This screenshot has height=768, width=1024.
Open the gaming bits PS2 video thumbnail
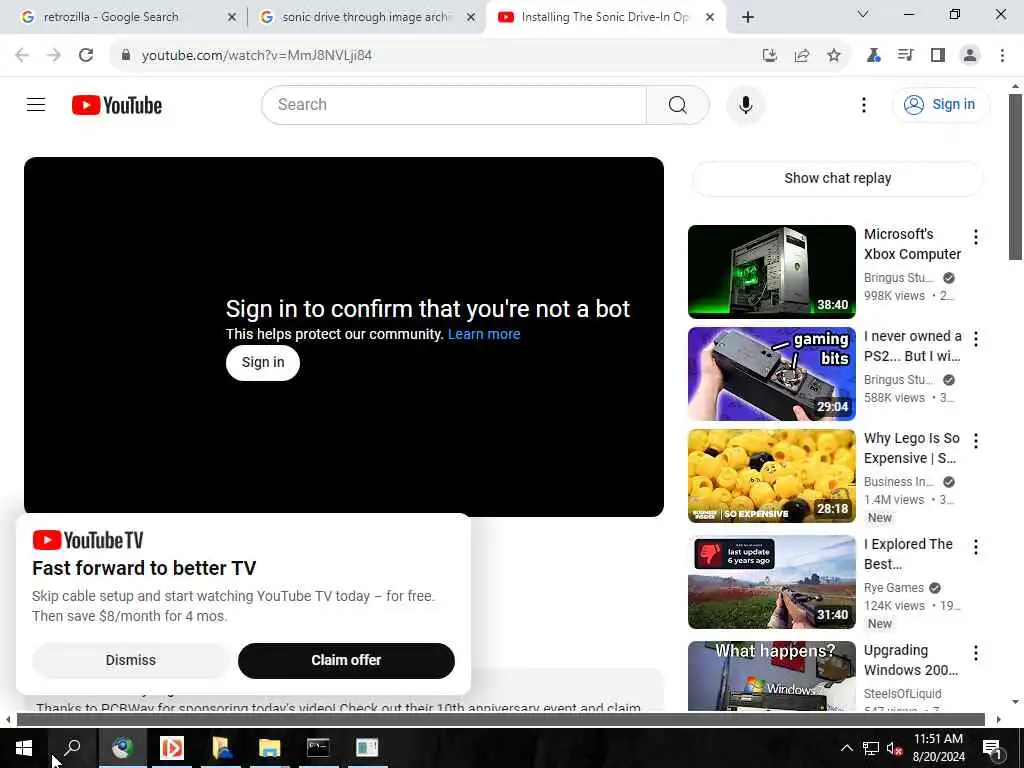[771, 374]
